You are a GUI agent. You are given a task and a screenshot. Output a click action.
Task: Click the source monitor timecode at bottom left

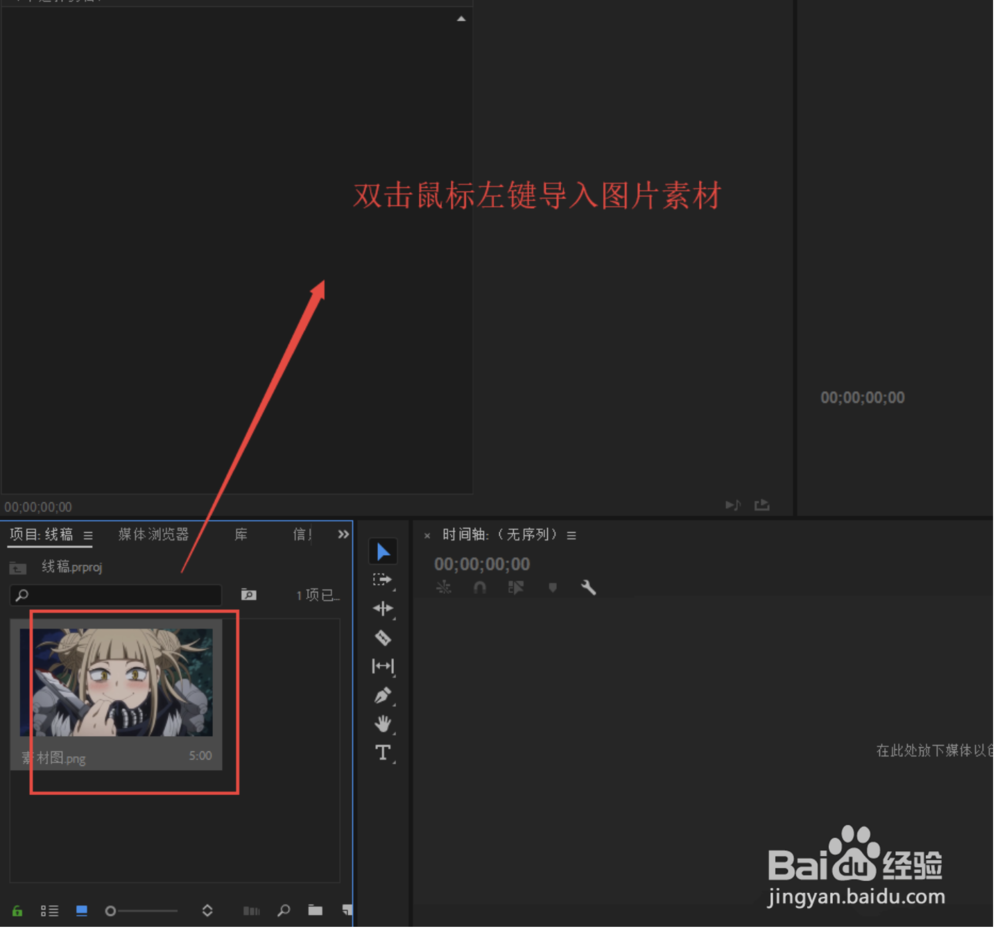pos(38,508)
